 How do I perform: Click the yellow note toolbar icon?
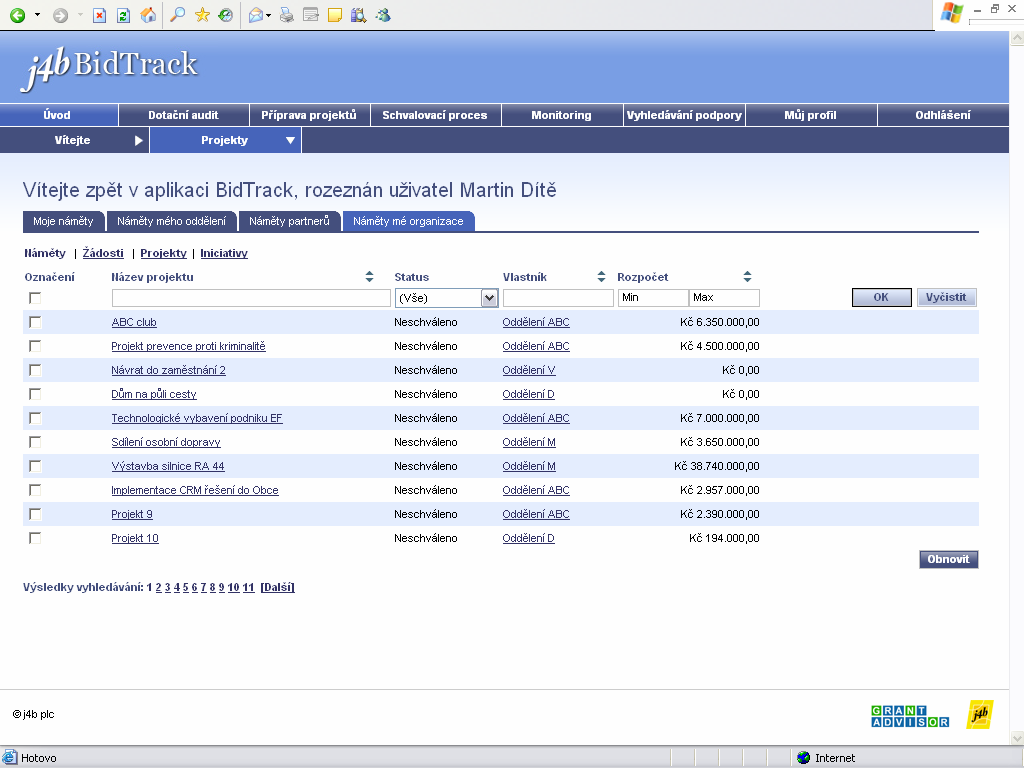(x=334, y=15)
